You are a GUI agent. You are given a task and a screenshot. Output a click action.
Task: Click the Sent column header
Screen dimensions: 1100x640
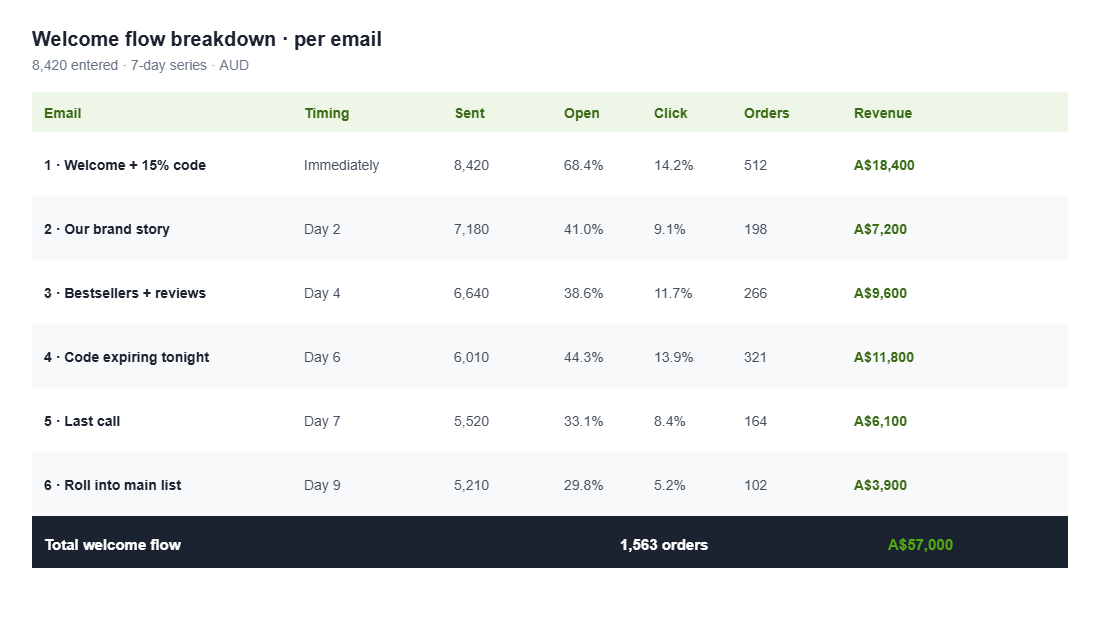[x=469, y=113]
